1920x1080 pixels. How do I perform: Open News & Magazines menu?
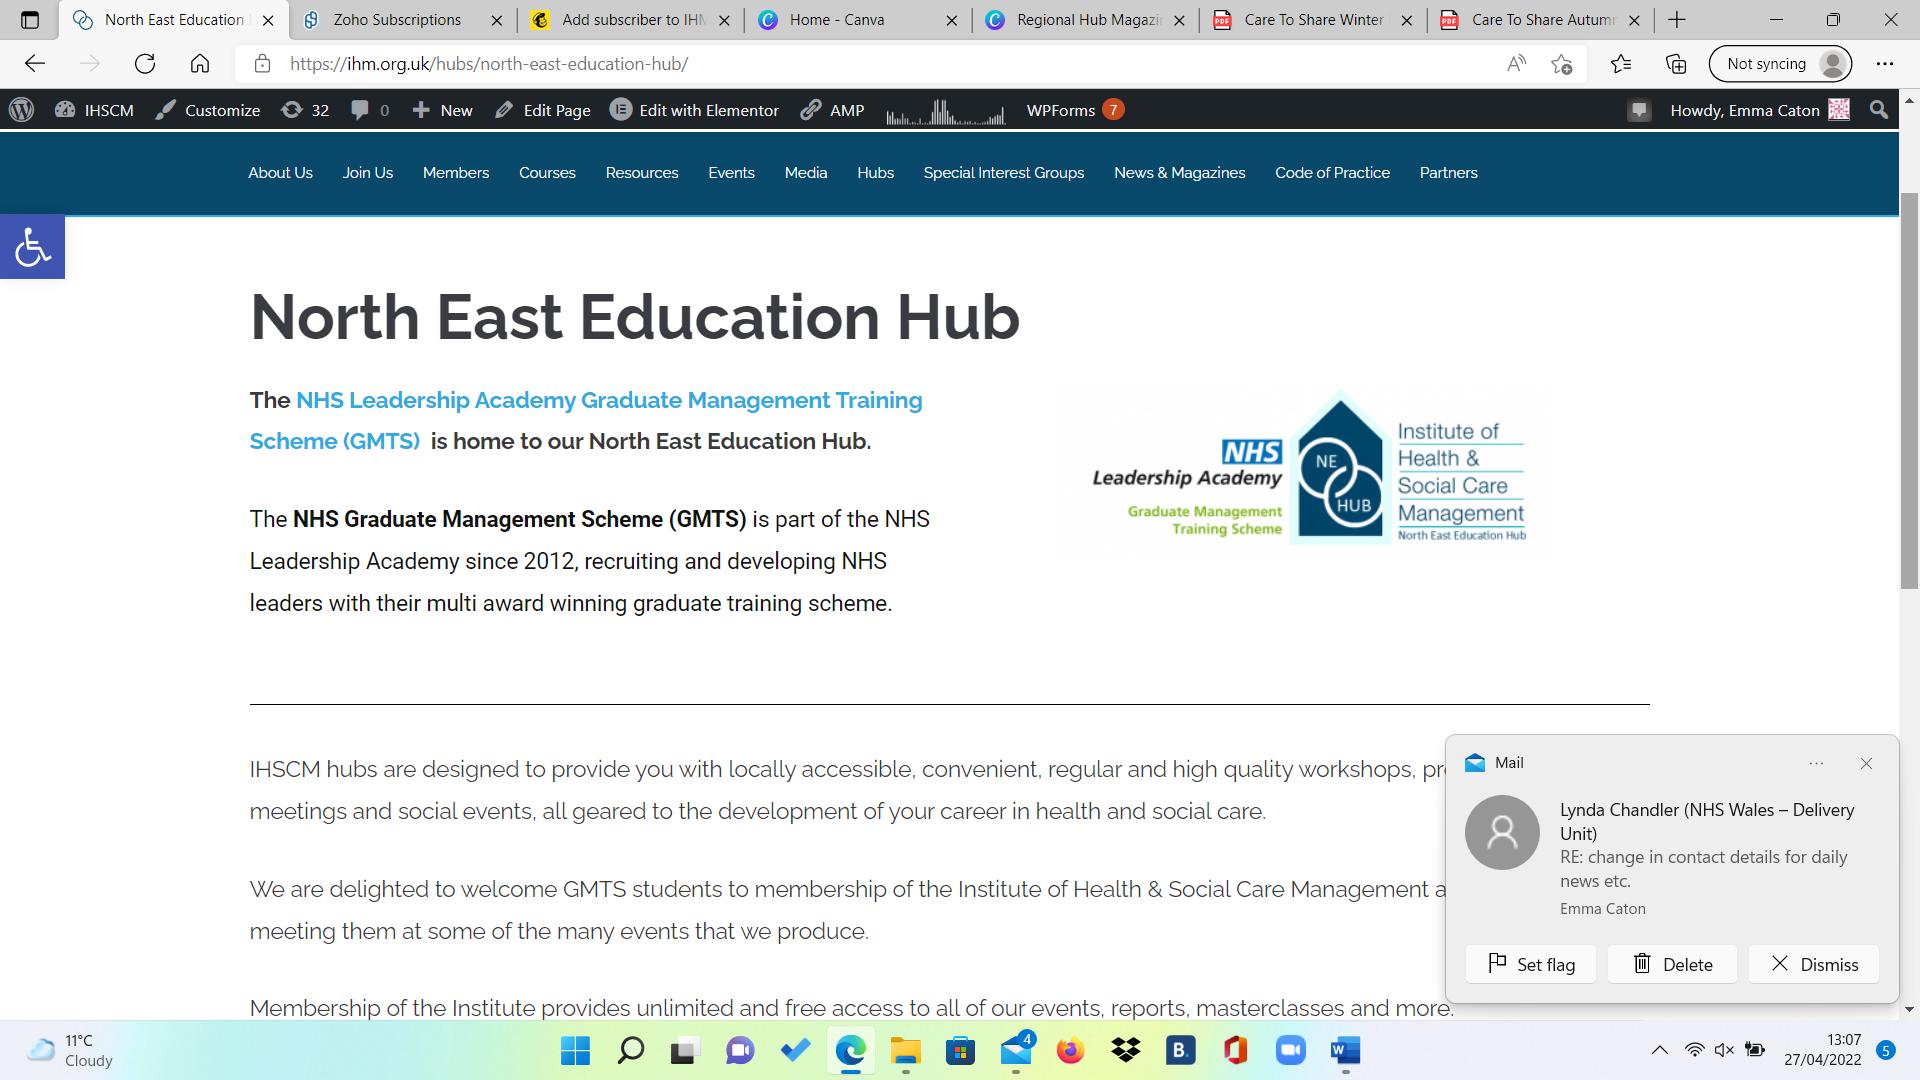click(x=1179, y=173)
